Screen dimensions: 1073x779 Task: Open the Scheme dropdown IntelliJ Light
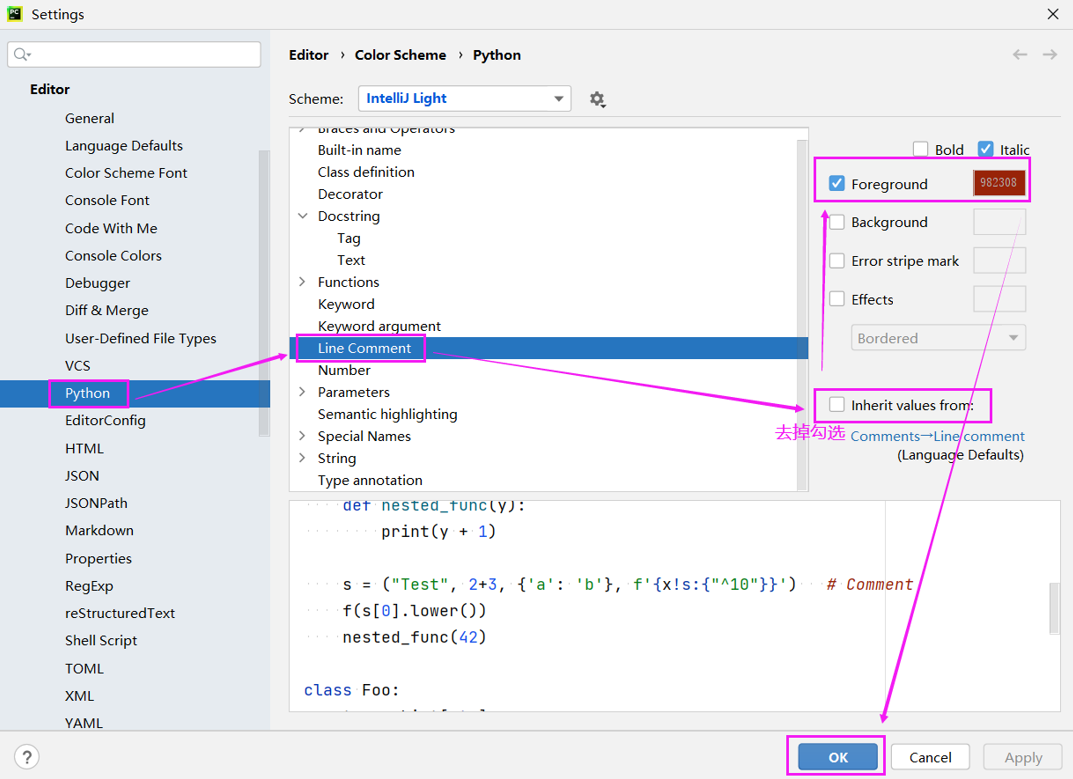pyautogui.click(x=464, y=99)
